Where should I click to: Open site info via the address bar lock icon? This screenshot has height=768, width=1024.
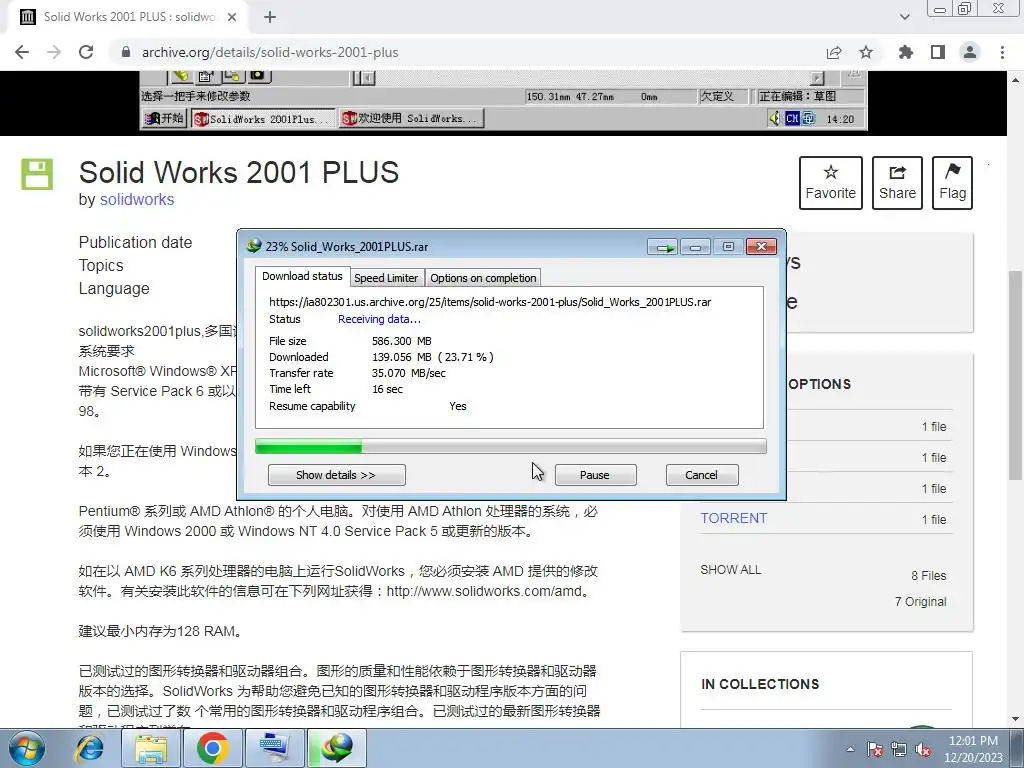(x=126, y=52)
